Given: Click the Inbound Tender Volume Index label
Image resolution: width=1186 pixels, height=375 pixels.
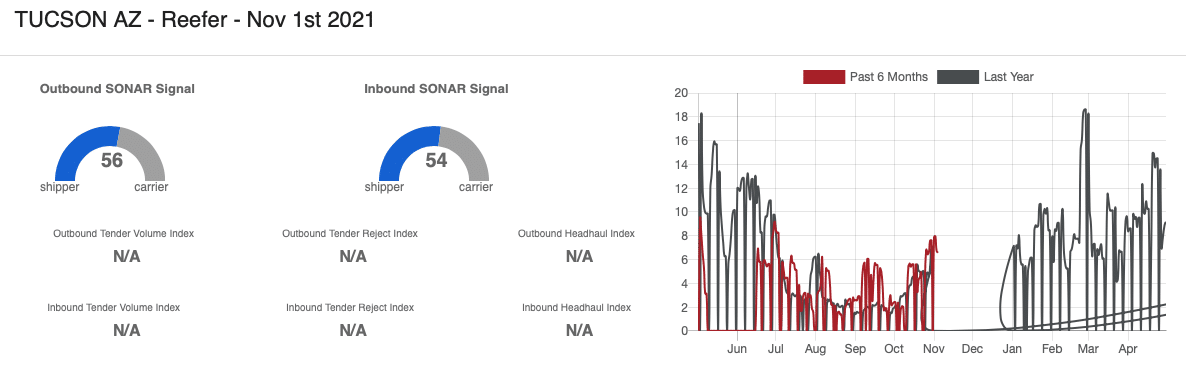Looking at the screenshot, I should pos(113,308).
